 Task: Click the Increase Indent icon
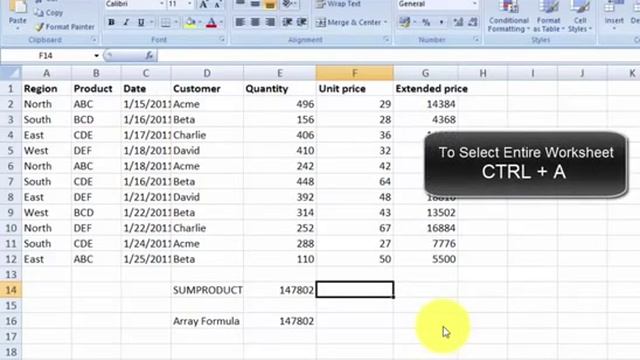302,22
